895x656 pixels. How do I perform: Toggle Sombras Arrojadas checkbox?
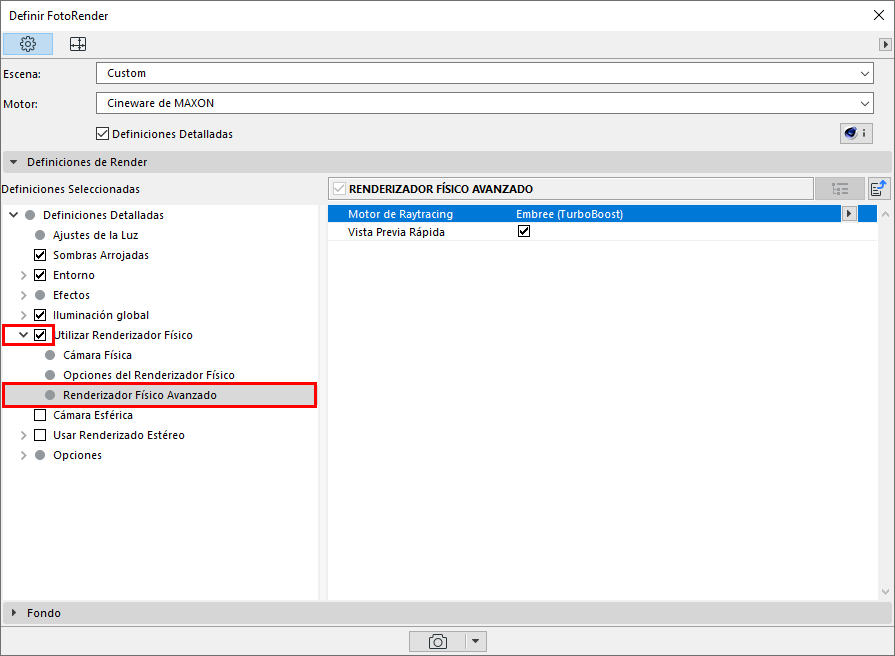[40, 255]
